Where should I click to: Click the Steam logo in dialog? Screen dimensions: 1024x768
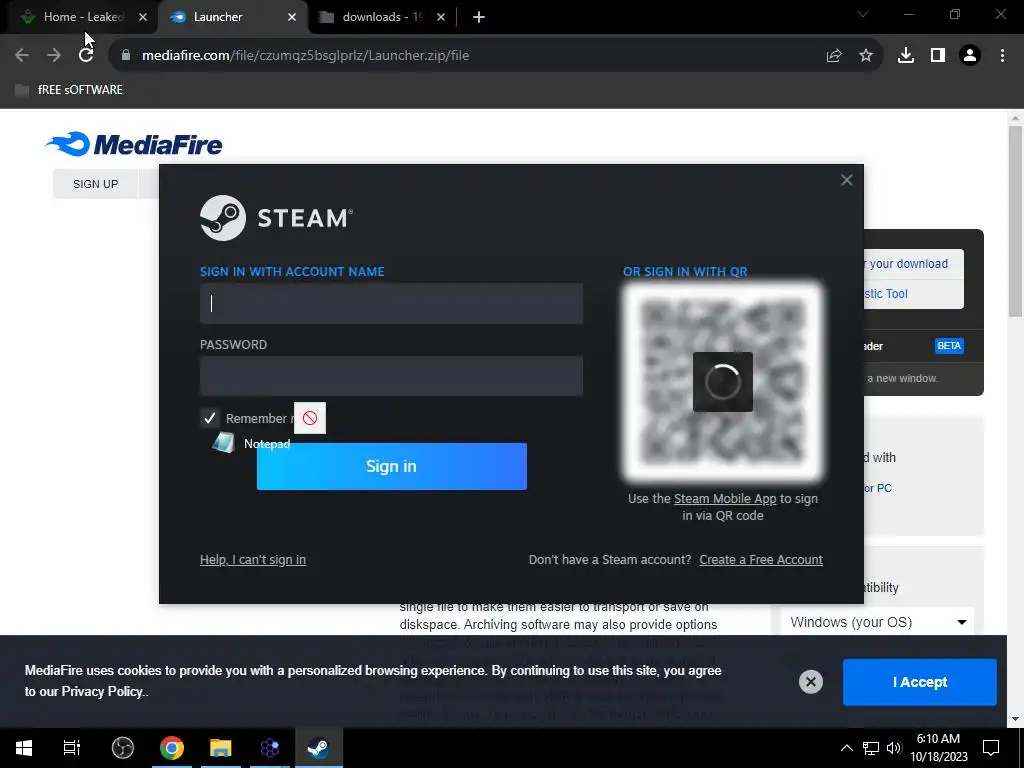[x=276, y=218]
